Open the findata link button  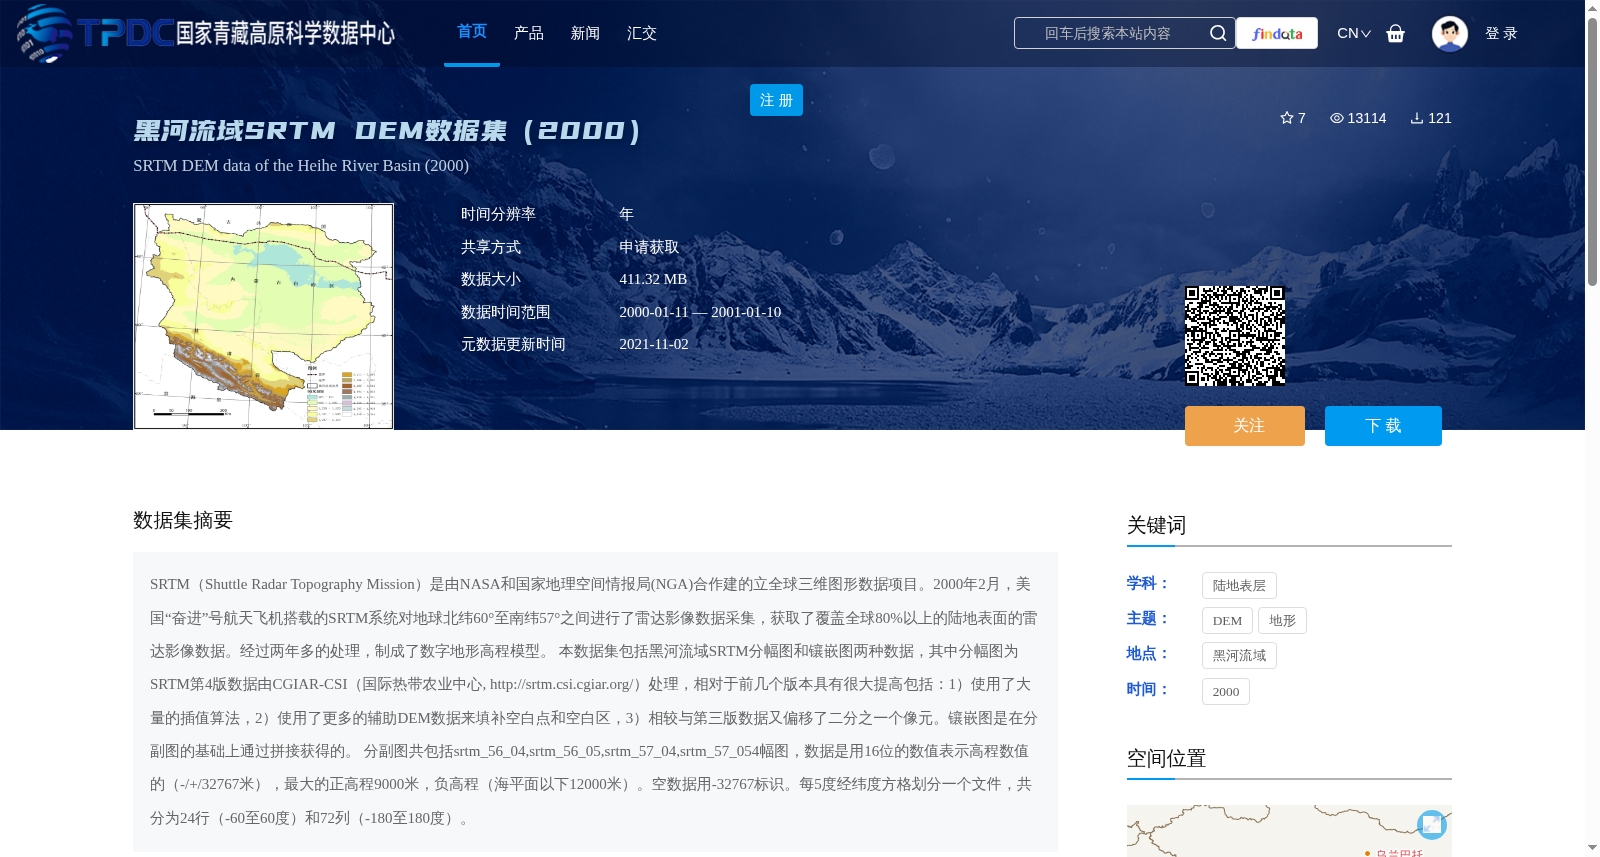coord(1277,33)
